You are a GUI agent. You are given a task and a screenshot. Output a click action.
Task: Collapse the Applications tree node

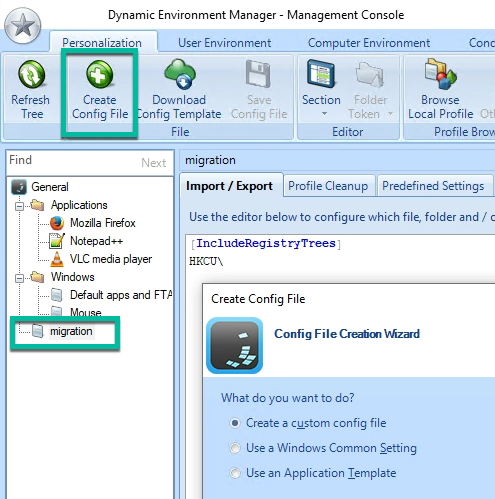19,206
